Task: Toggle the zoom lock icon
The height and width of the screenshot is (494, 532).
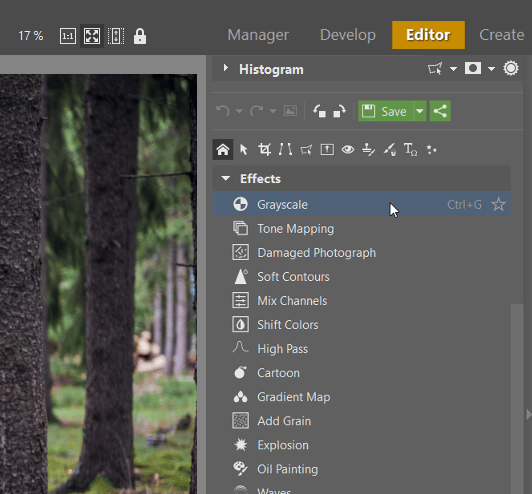Action: pyautogui.click(x=140, y=36)
